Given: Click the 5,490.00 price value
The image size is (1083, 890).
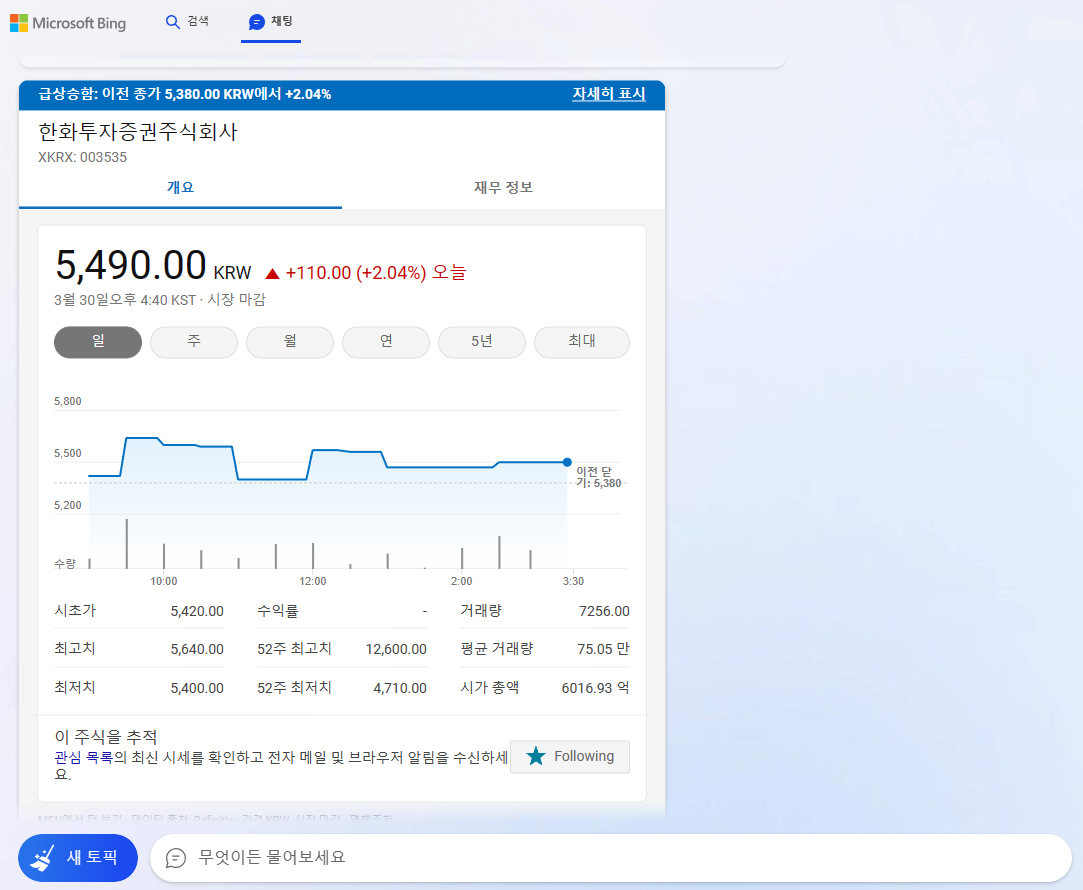Looking at the screenshot, I should click(x=131, y=265).
